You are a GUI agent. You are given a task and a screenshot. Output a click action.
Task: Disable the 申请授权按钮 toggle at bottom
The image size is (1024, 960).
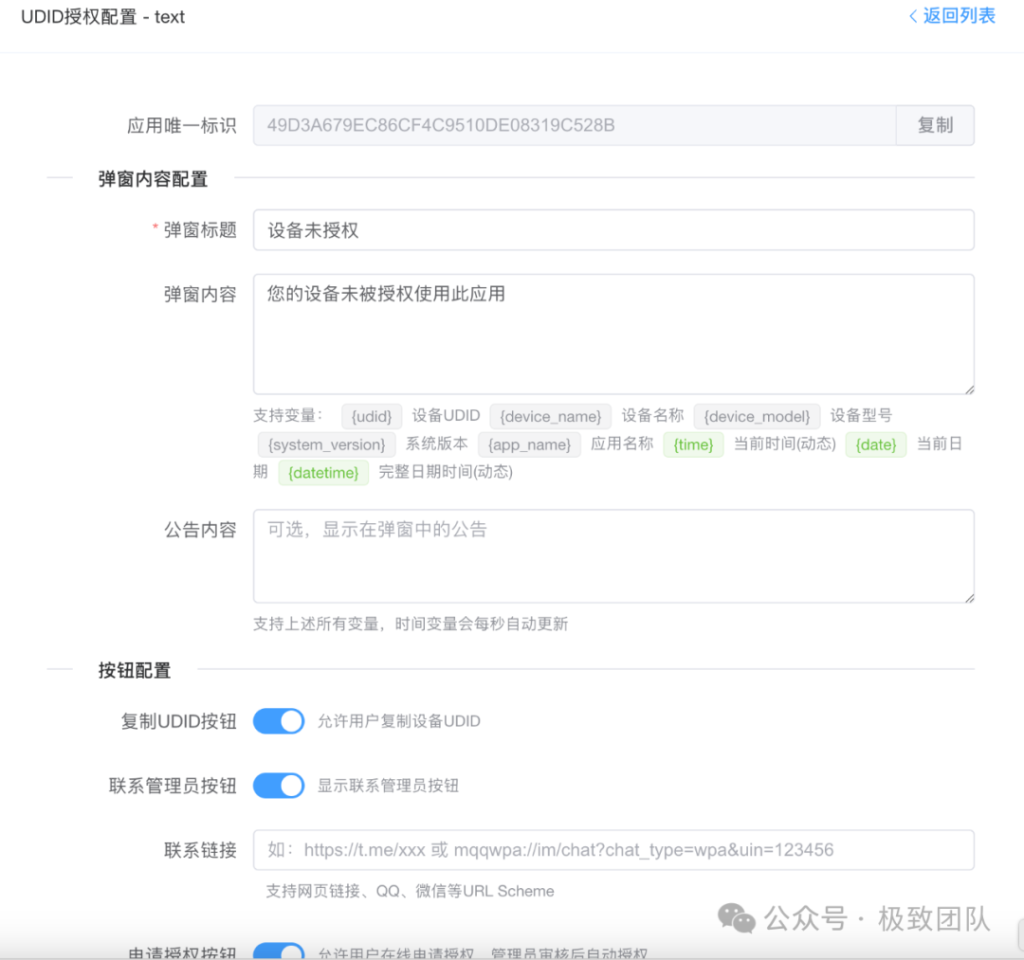pos(278,951)
